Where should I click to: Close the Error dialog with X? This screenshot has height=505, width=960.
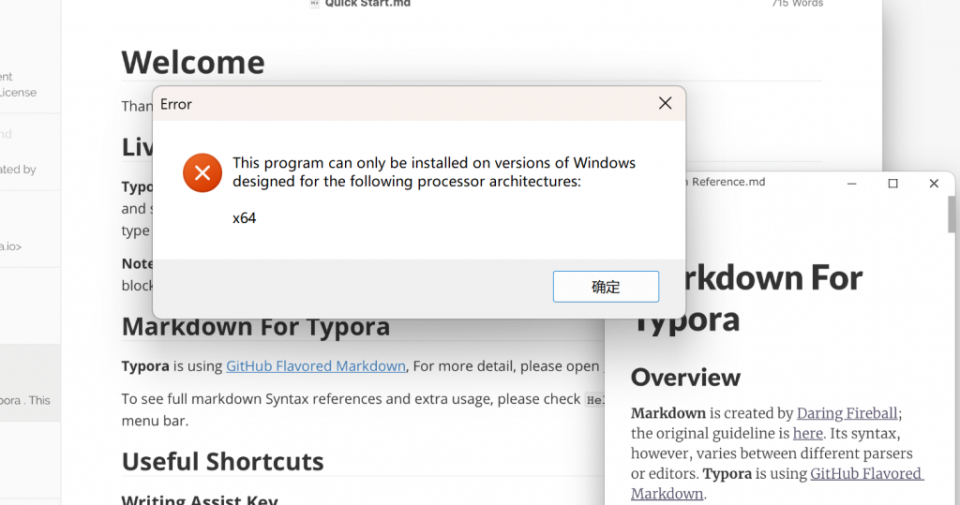tap(665, 103)
